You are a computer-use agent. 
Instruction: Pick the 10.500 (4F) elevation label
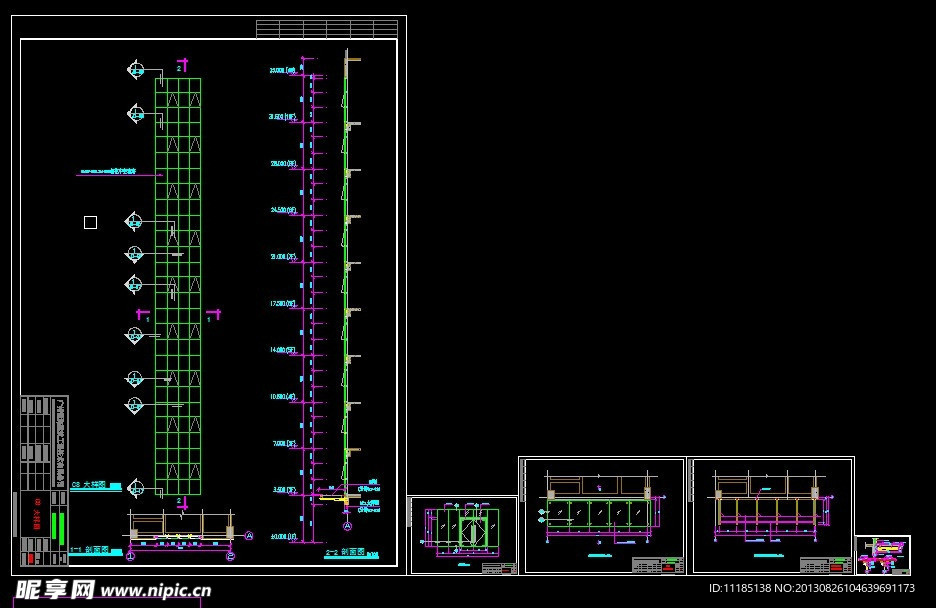pyautogui.click(x=283, y=396)
